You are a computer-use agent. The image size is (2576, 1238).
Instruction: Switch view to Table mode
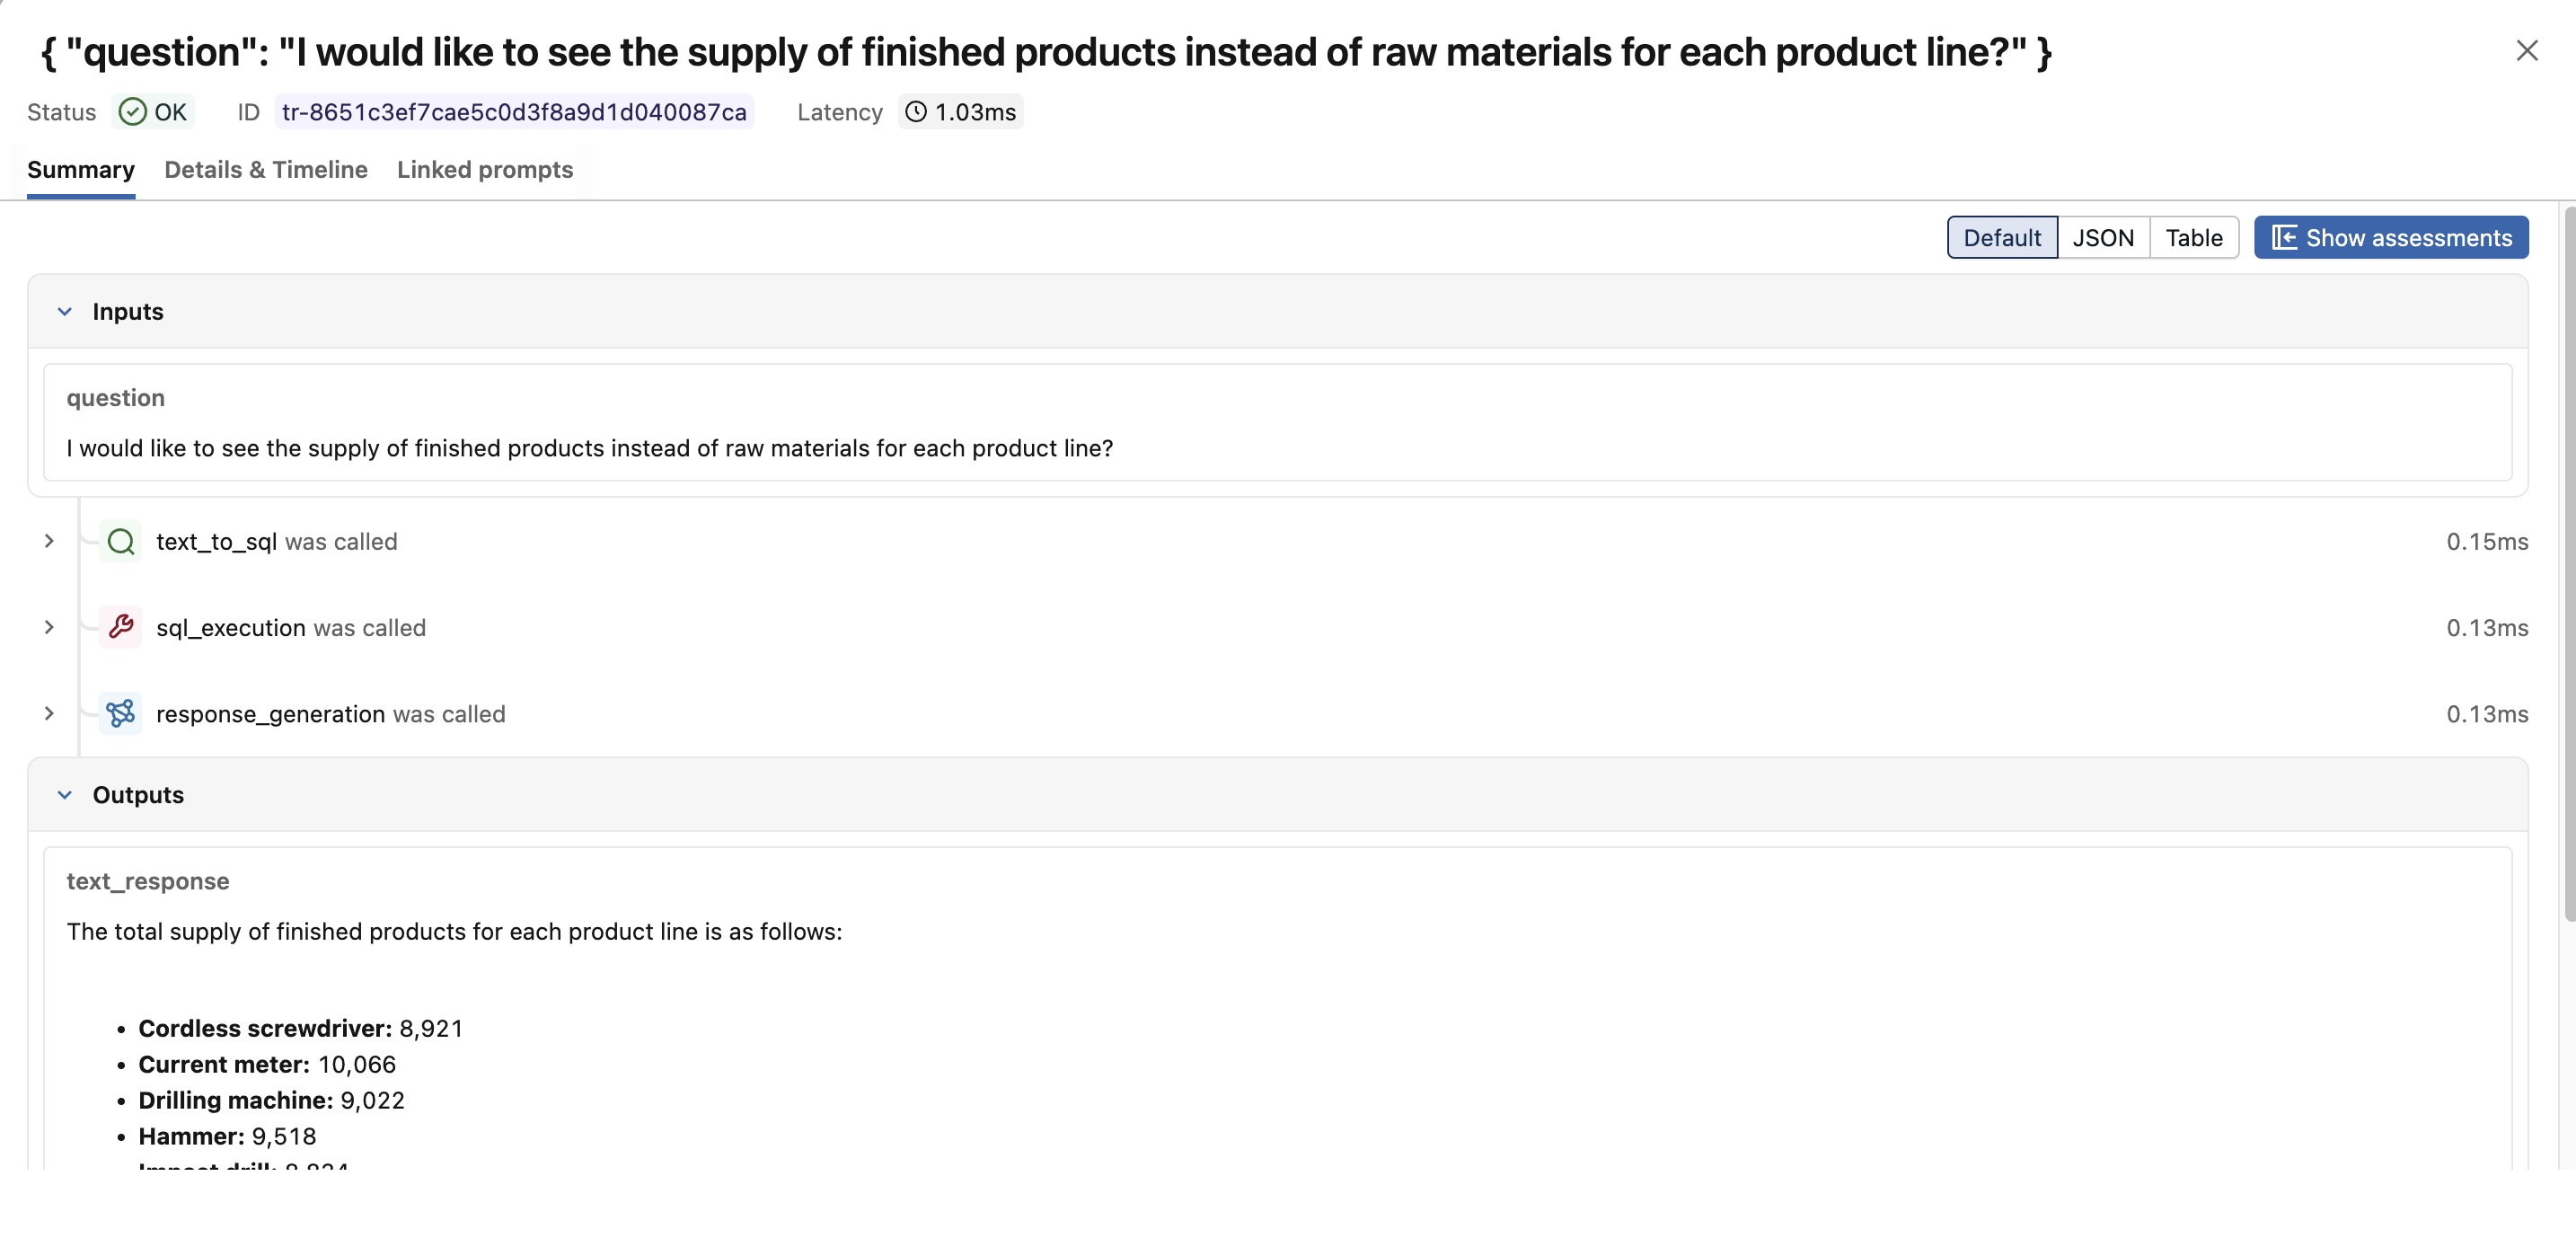tap(2193, 238)
